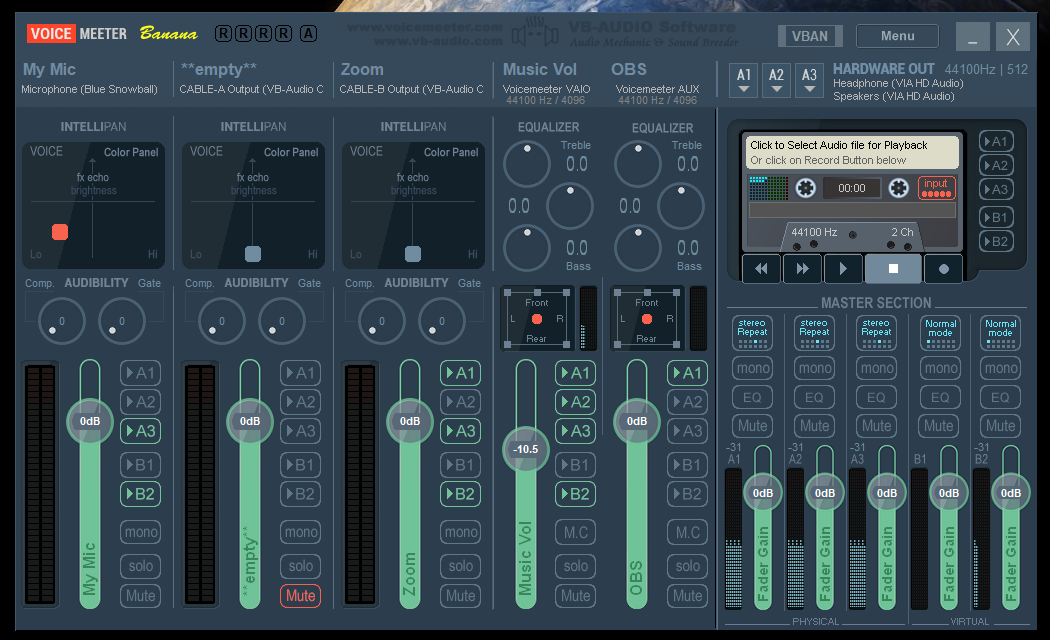1050x640 pixels.
Task: Open the A3 hardware output dropdown
Action: pos(809,80)
